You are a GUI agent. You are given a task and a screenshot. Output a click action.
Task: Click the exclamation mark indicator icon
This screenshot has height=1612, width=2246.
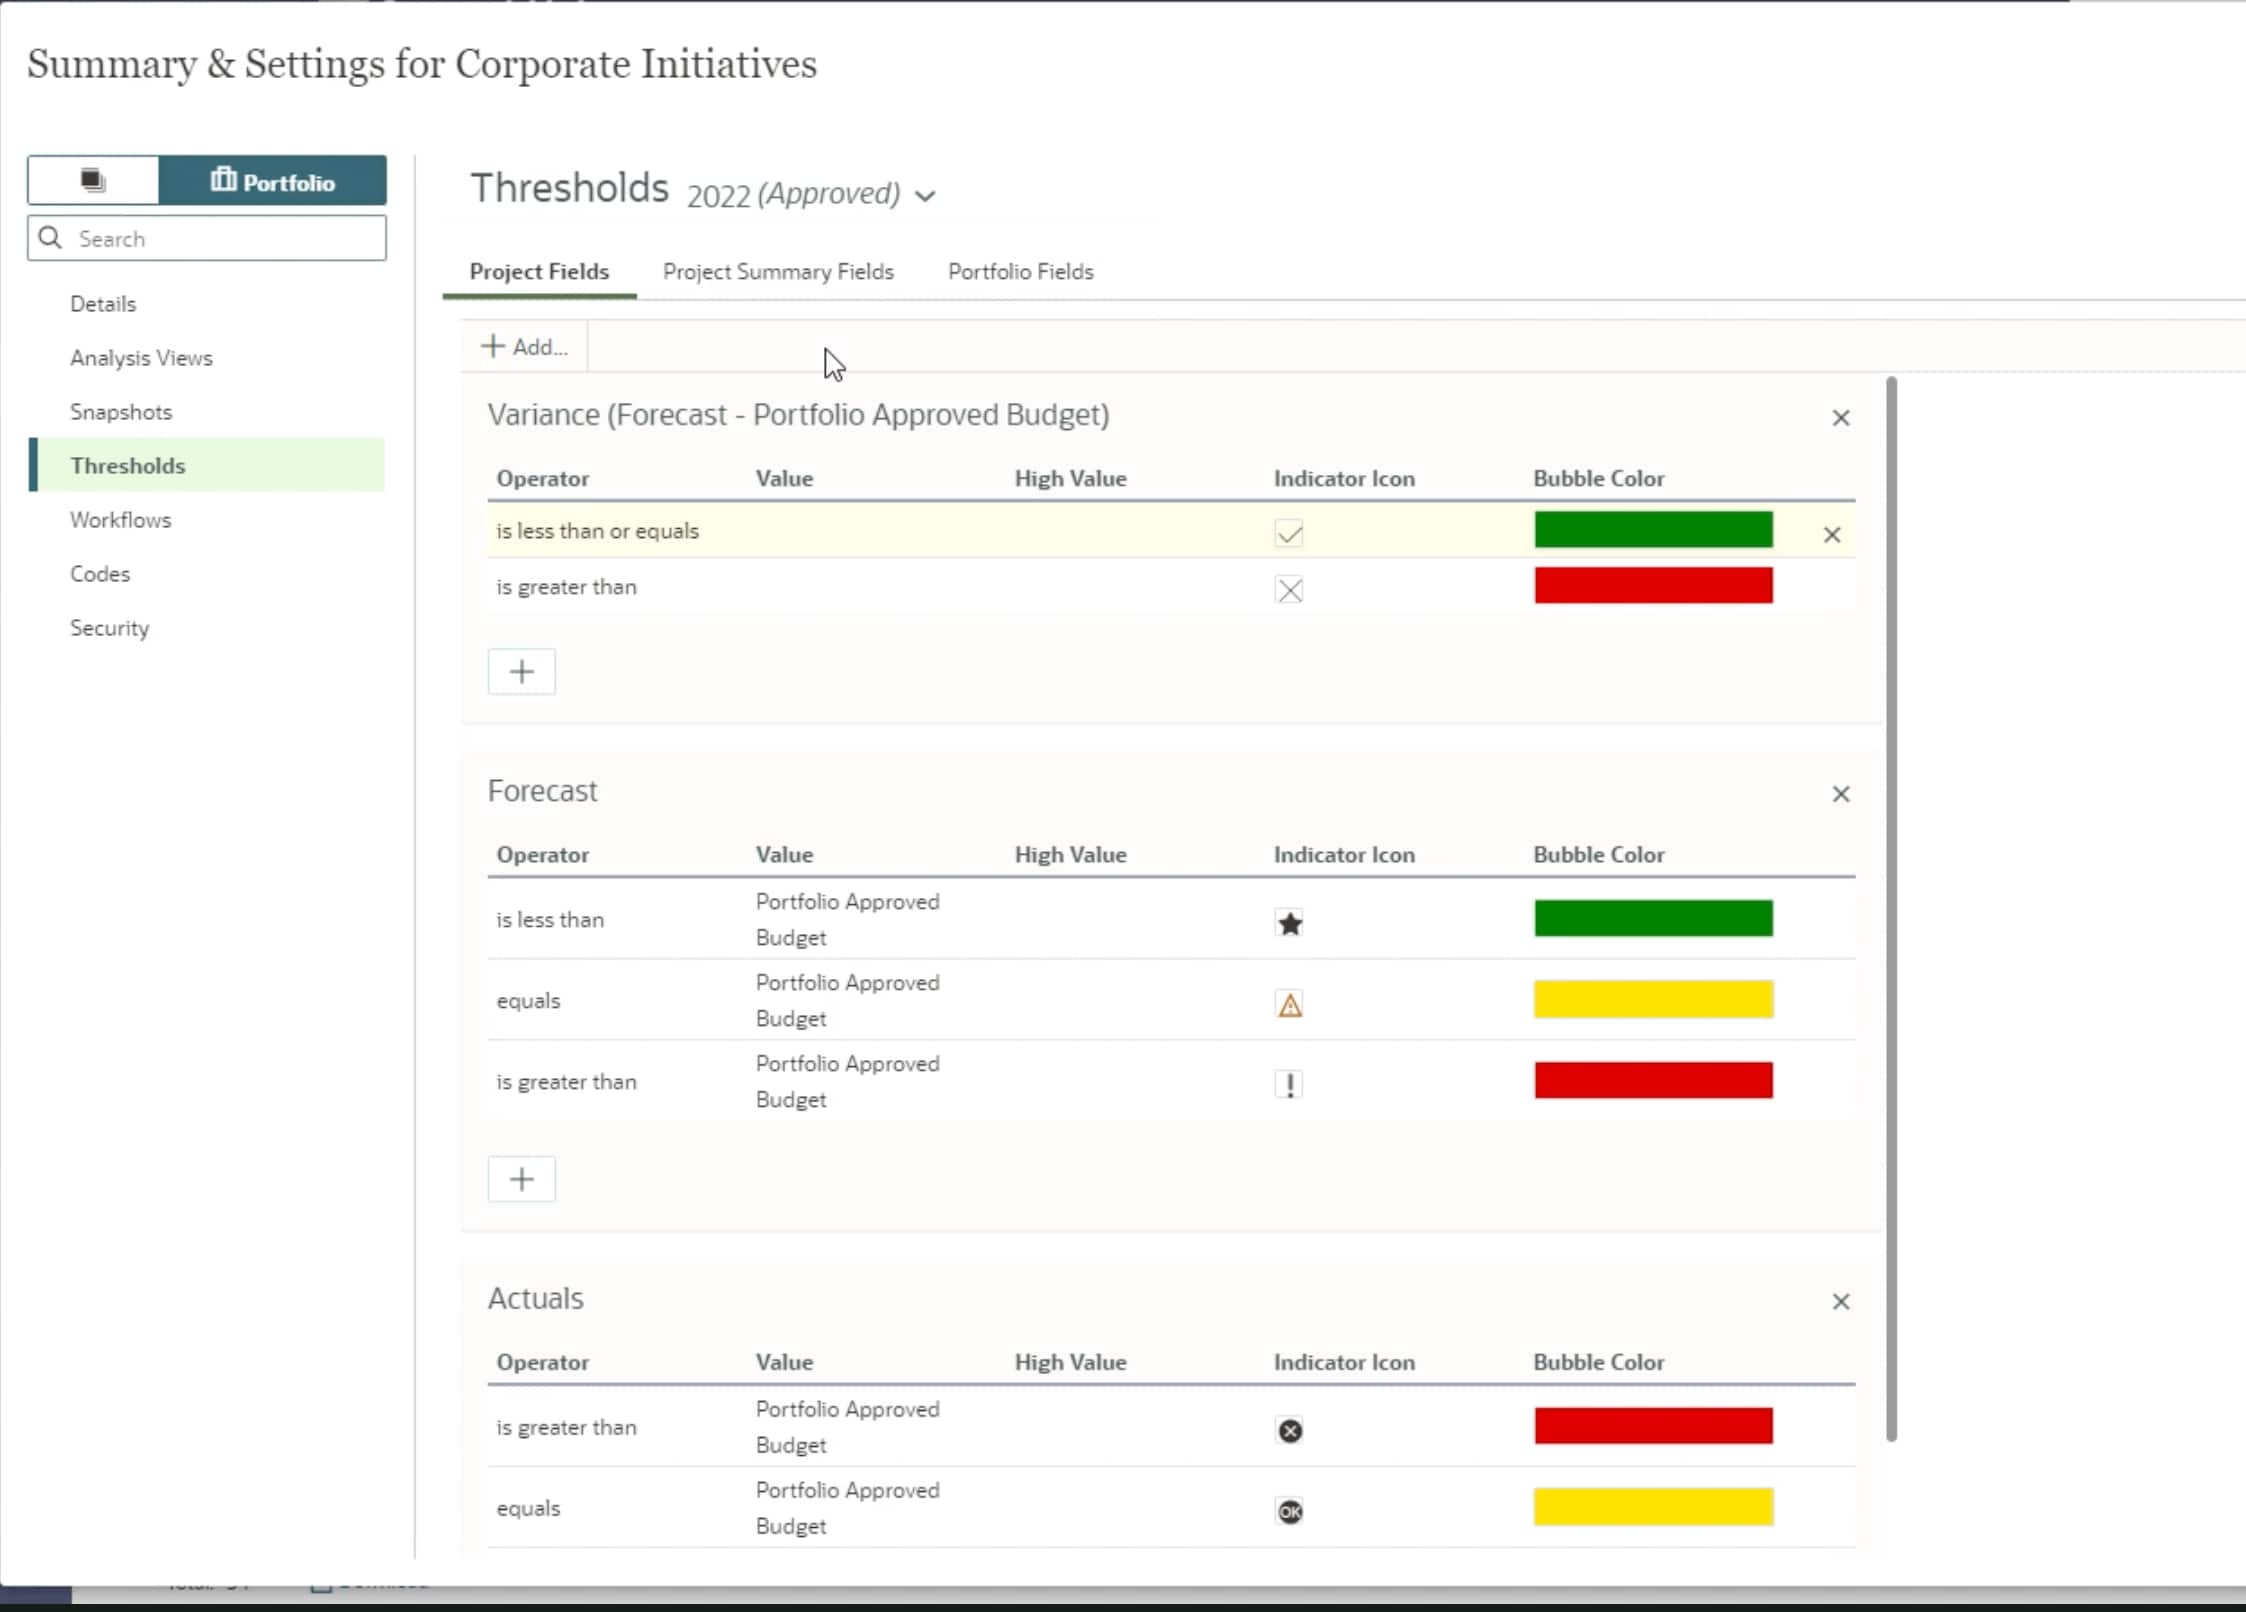pyautogui.click(x=1289, y=1084)
